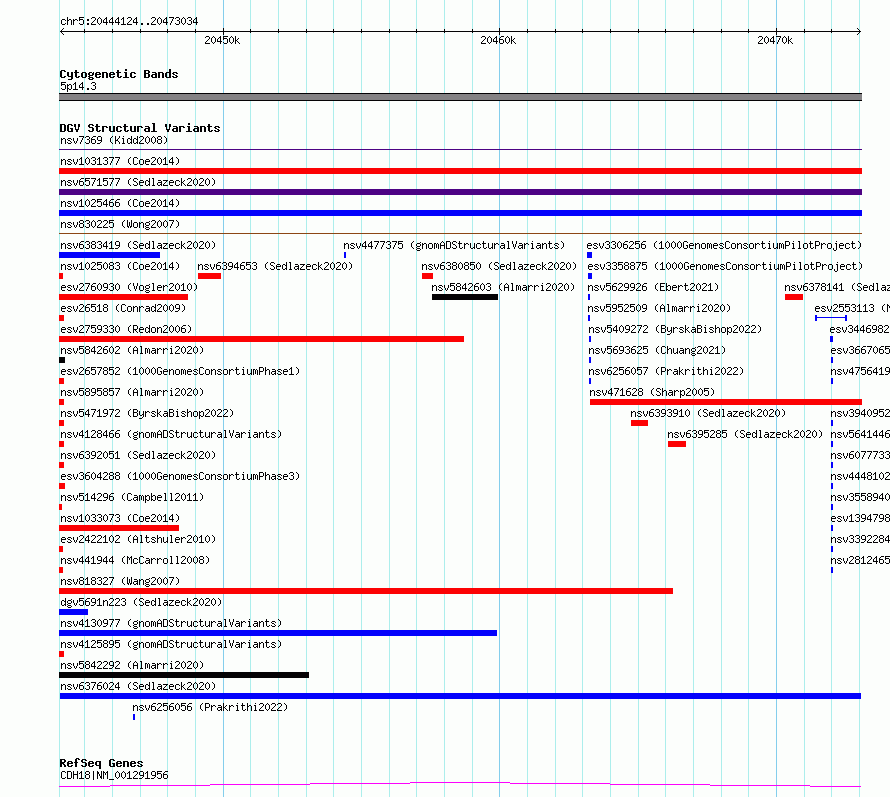Select the red esv2760930 (Vogler2010) bar
This screenshot has width=890, height=797.
123,297
